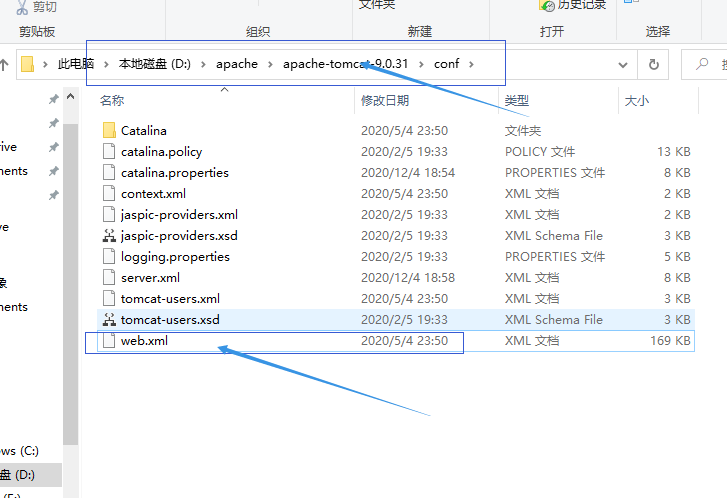Click tomcat-users.xml file icon
727x498 pixels.
(x=109, y=298)
